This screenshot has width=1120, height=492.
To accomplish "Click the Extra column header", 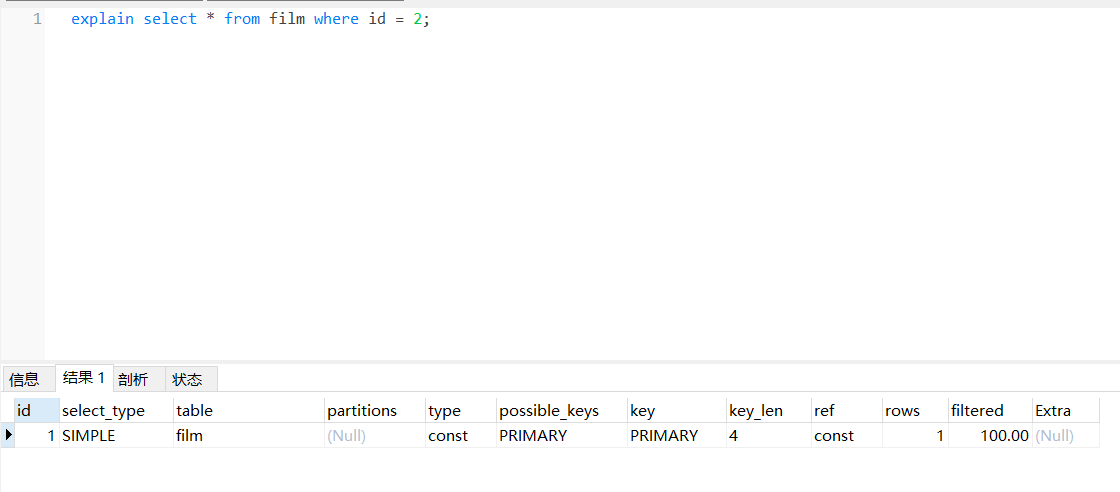I will click(1066, 411).
